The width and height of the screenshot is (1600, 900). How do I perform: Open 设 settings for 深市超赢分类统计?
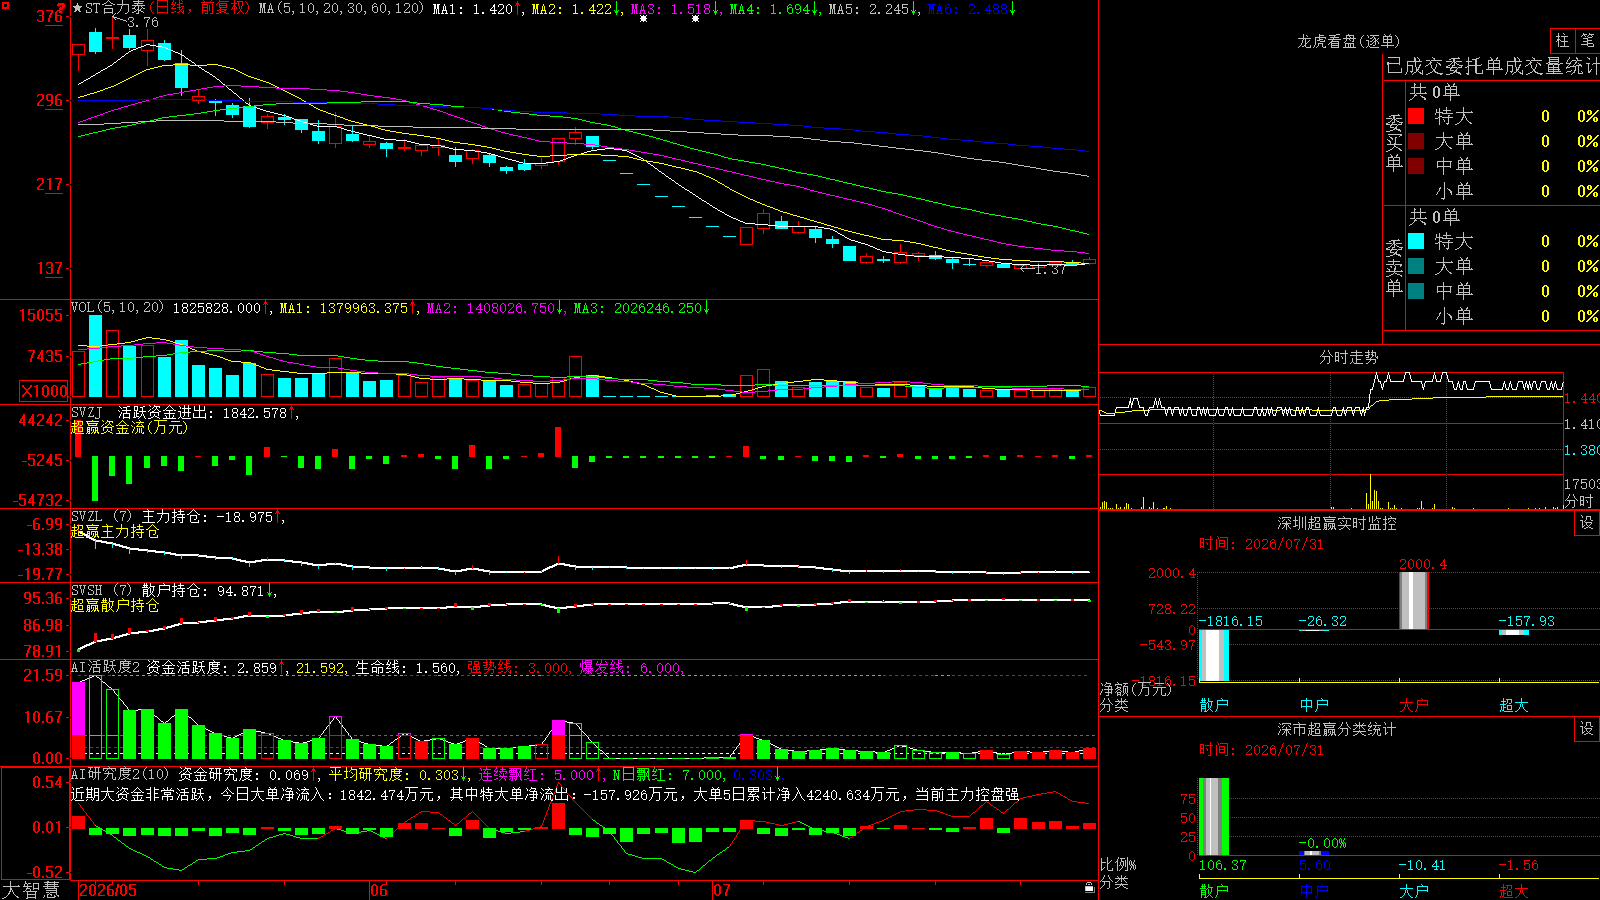[x=1587, y=729]
